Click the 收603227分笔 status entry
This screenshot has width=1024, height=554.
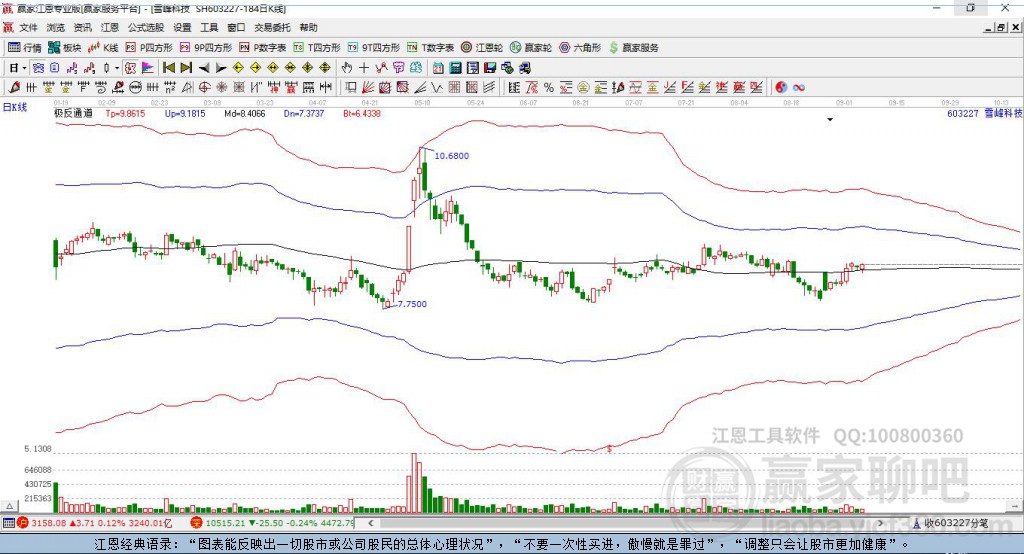[950, 523]
